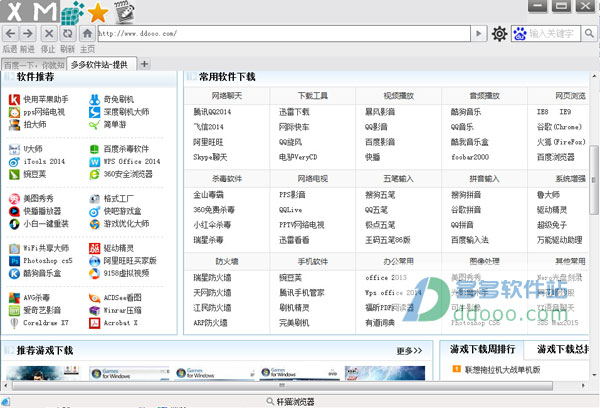Open the 瑞星防火墙 link
Screen dimensions: 600x408
212,277
